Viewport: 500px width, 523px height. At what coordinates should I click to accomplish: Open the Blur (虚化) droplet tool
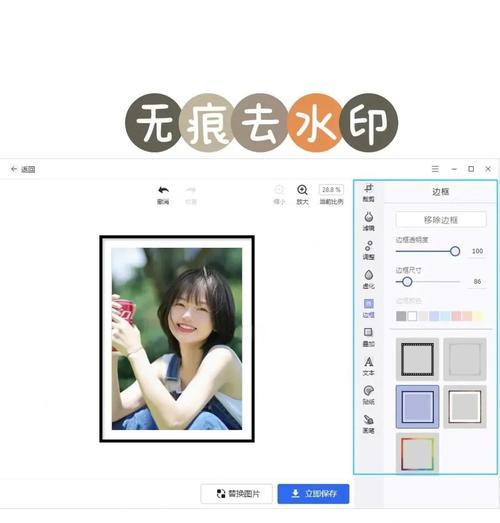click(x=368, y=279)
